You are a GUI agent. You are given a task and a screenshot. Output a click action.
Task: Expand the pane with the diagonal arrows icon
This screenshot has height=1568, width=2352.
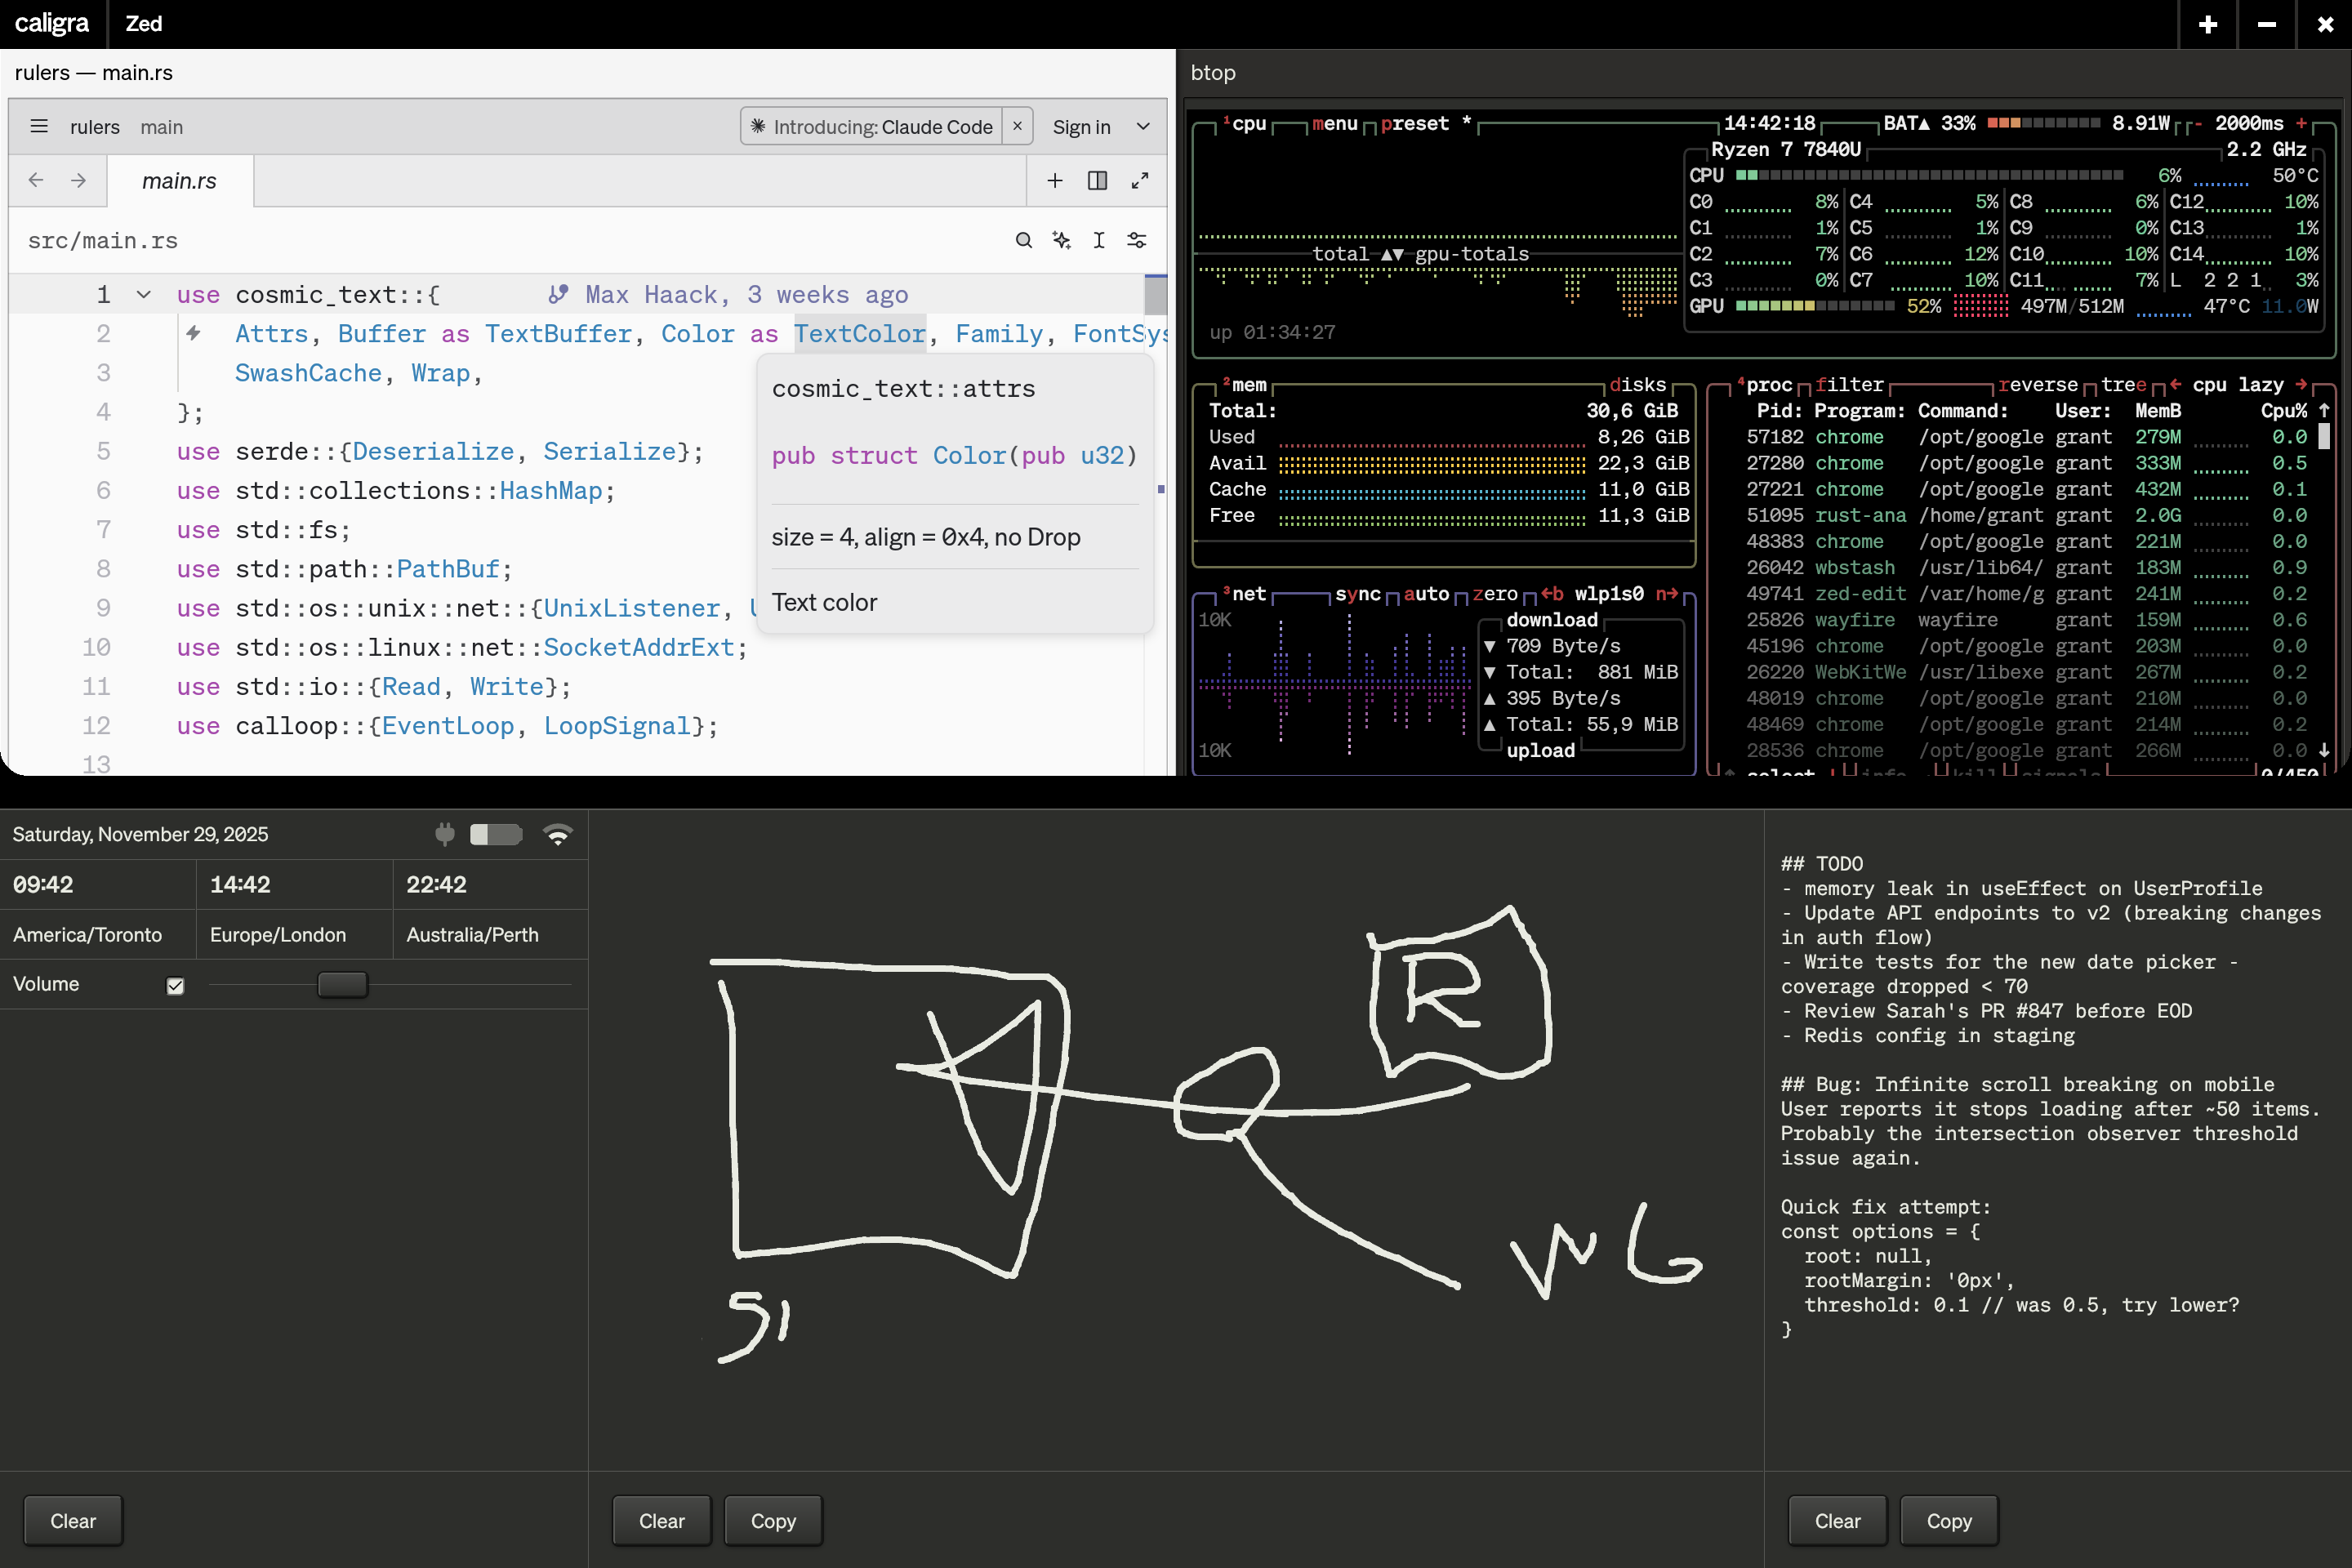[x=1140, y=181]
